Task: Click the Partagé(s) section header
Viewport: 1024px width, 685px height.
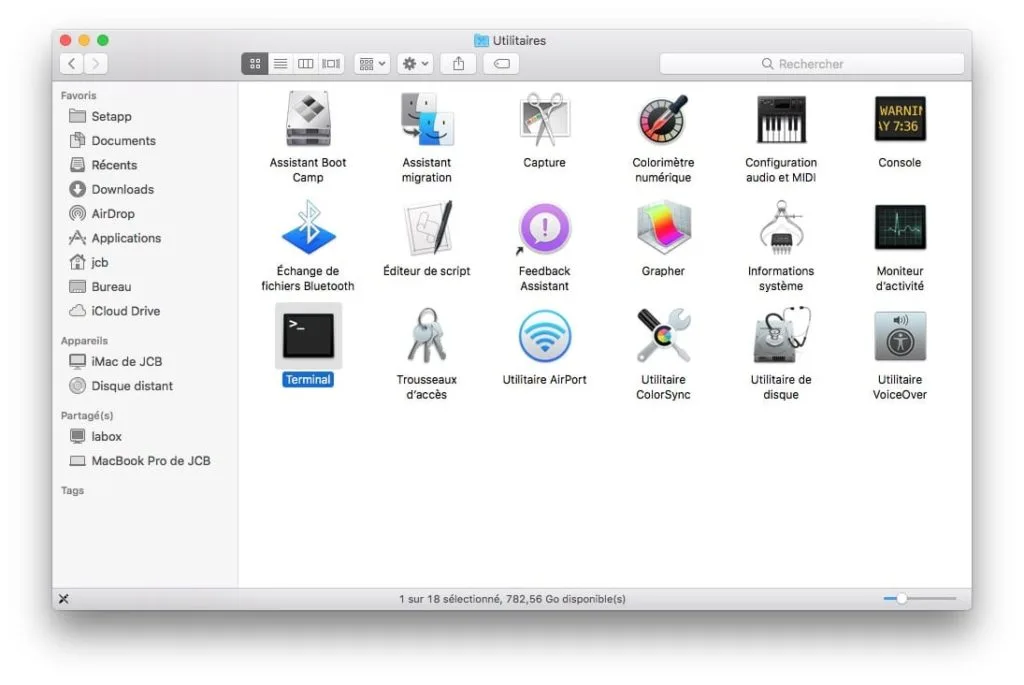Action: 87,415
